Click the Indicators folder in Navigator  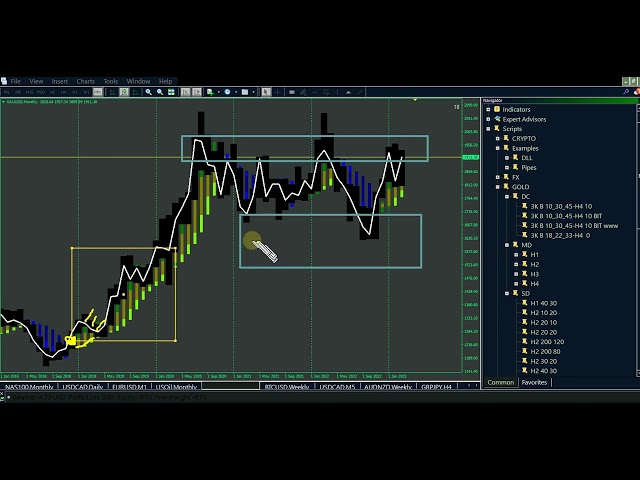pyautogui.click(x=516, y=110)
